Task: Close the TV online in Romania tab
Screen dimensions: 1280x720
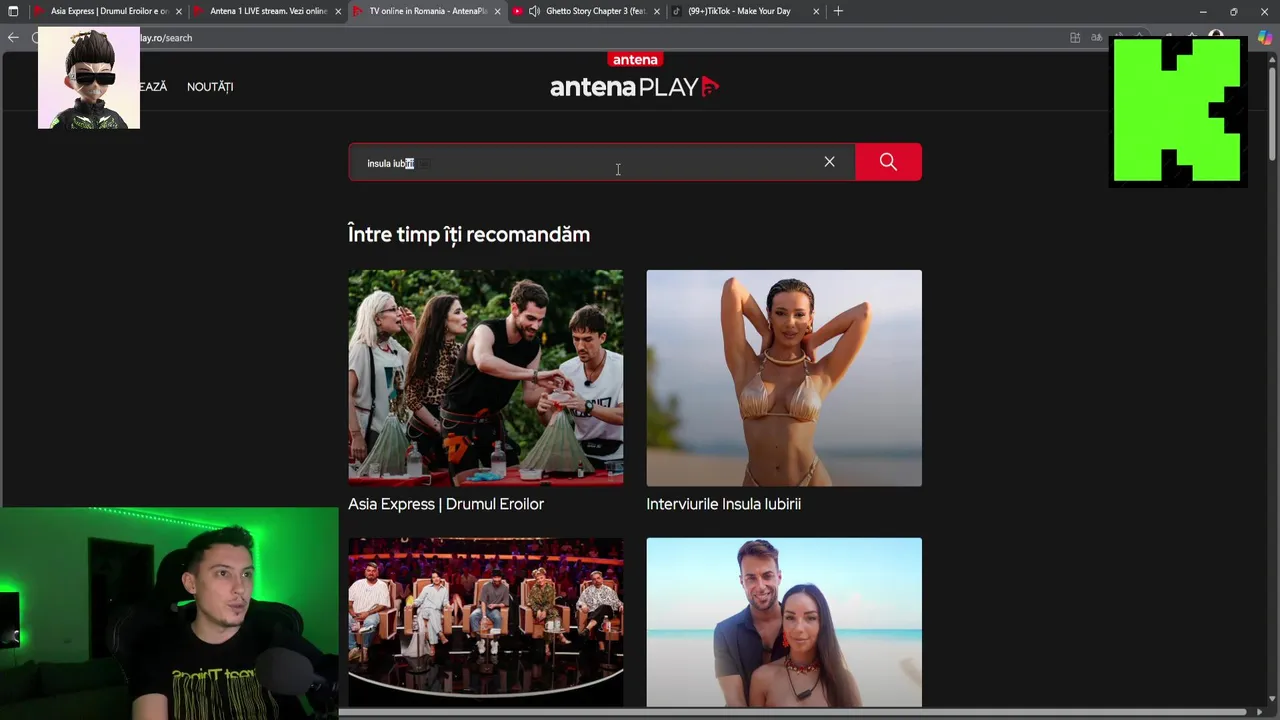Action: point(497,11)
